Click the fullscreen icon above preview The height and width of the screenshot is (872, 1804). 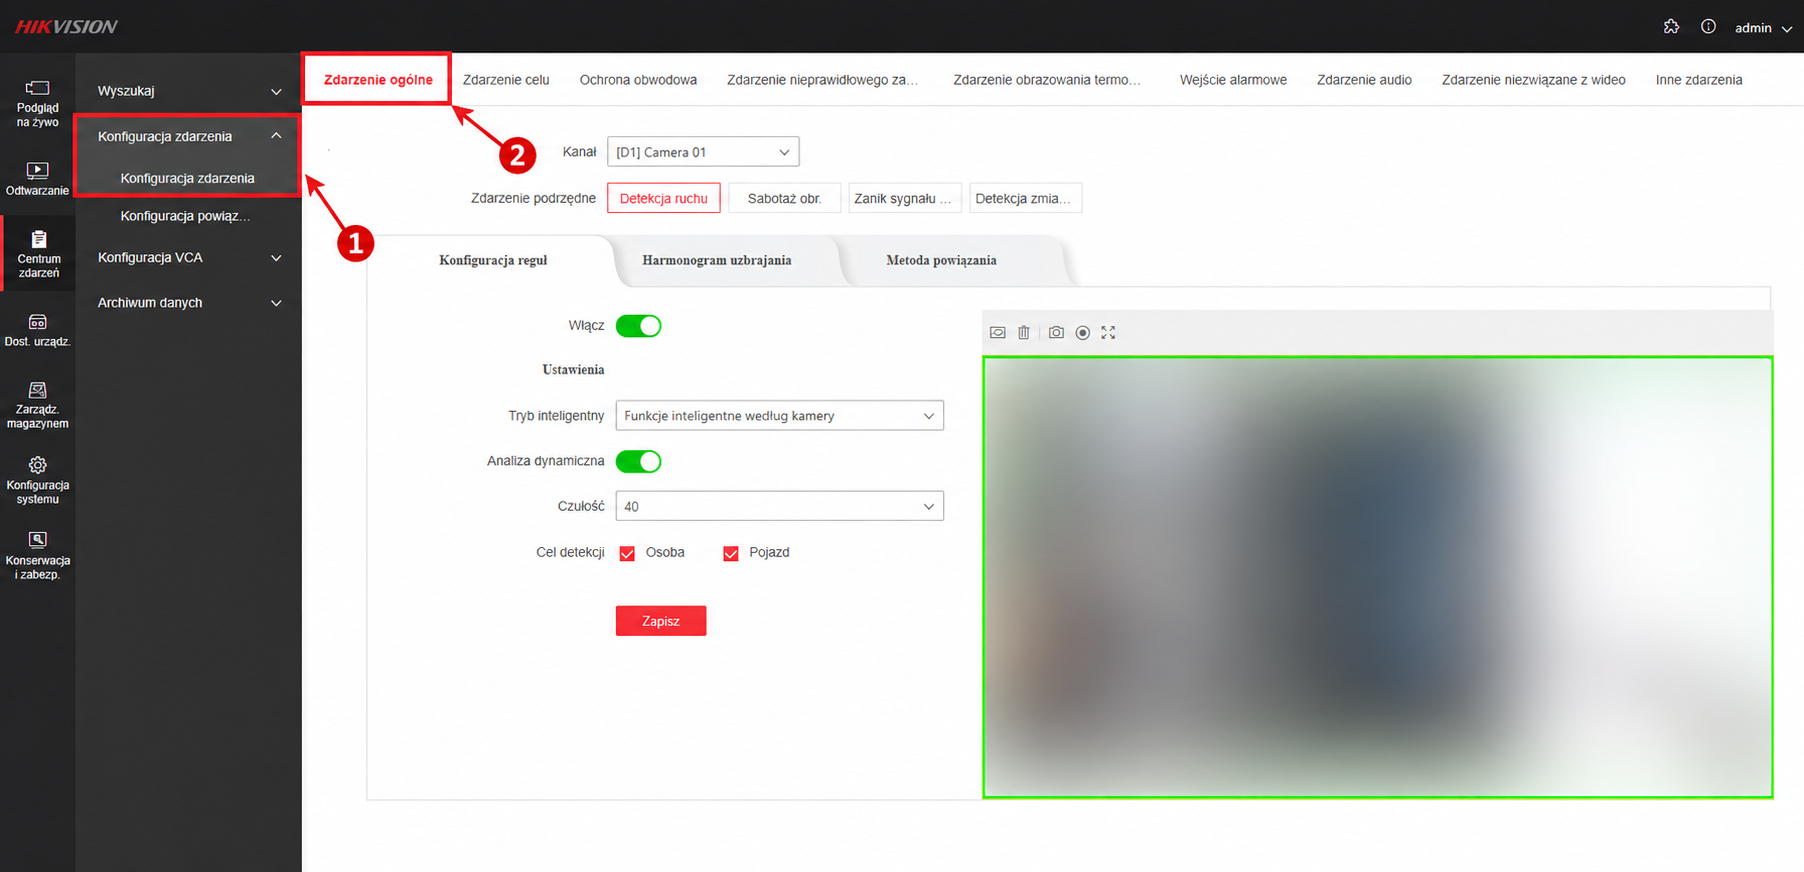(x=1108, y=333)
